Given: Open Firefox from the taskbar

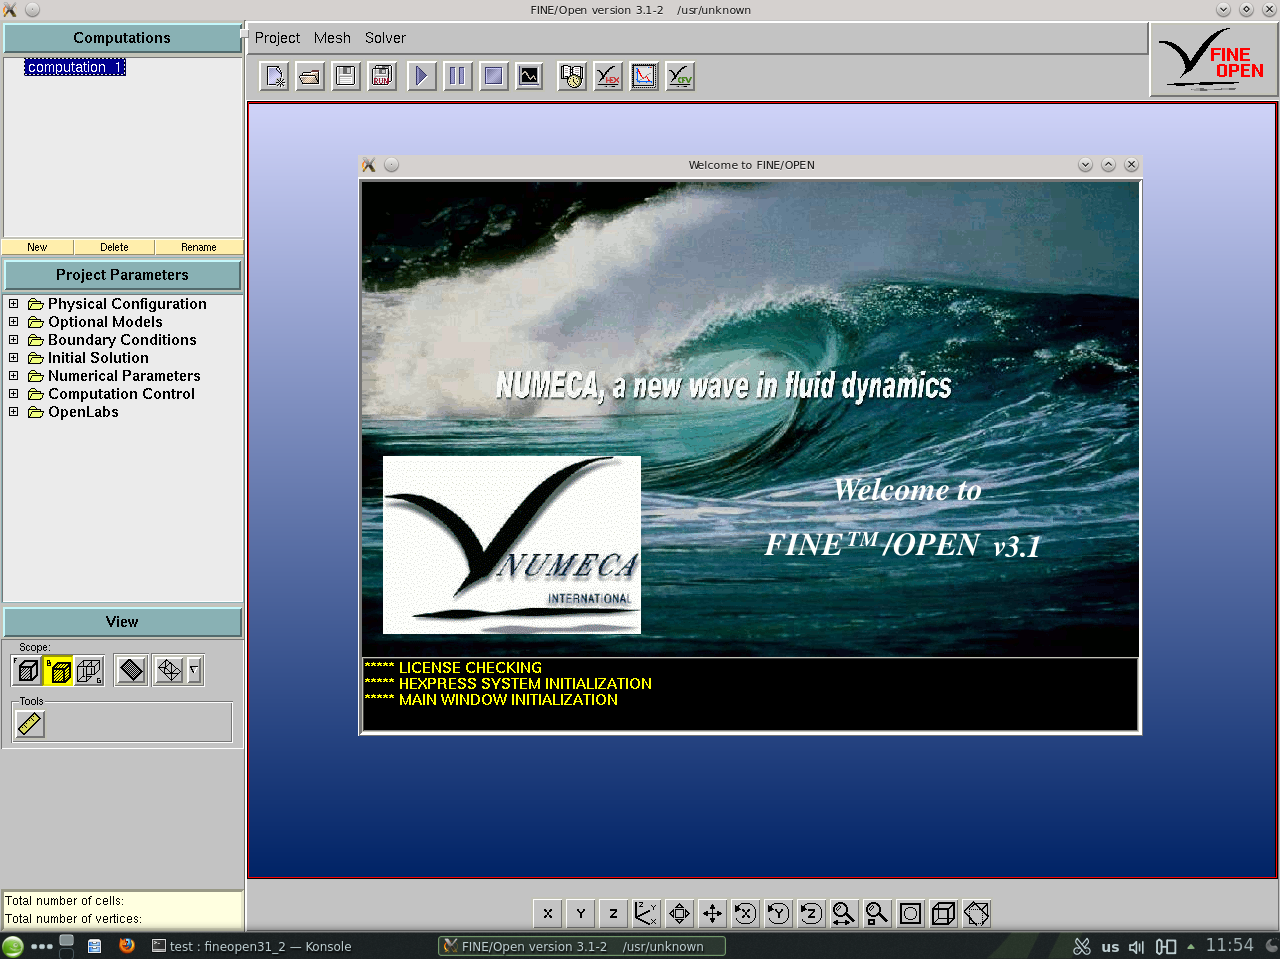Looking at the screenshot, I should [x=126, y=945].
